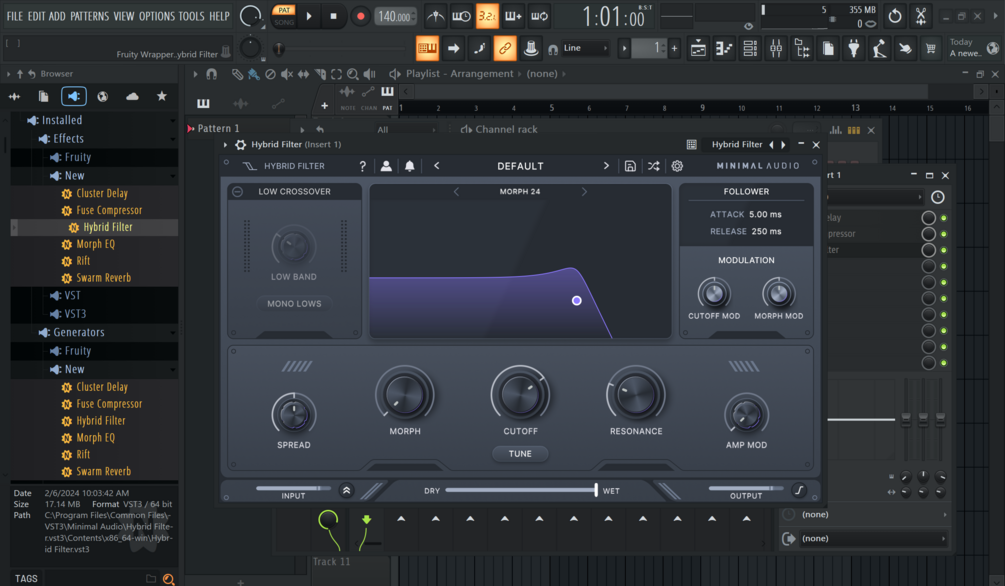Select the browser cloud tab icon

pyautogui.click(x=132, y=96)
